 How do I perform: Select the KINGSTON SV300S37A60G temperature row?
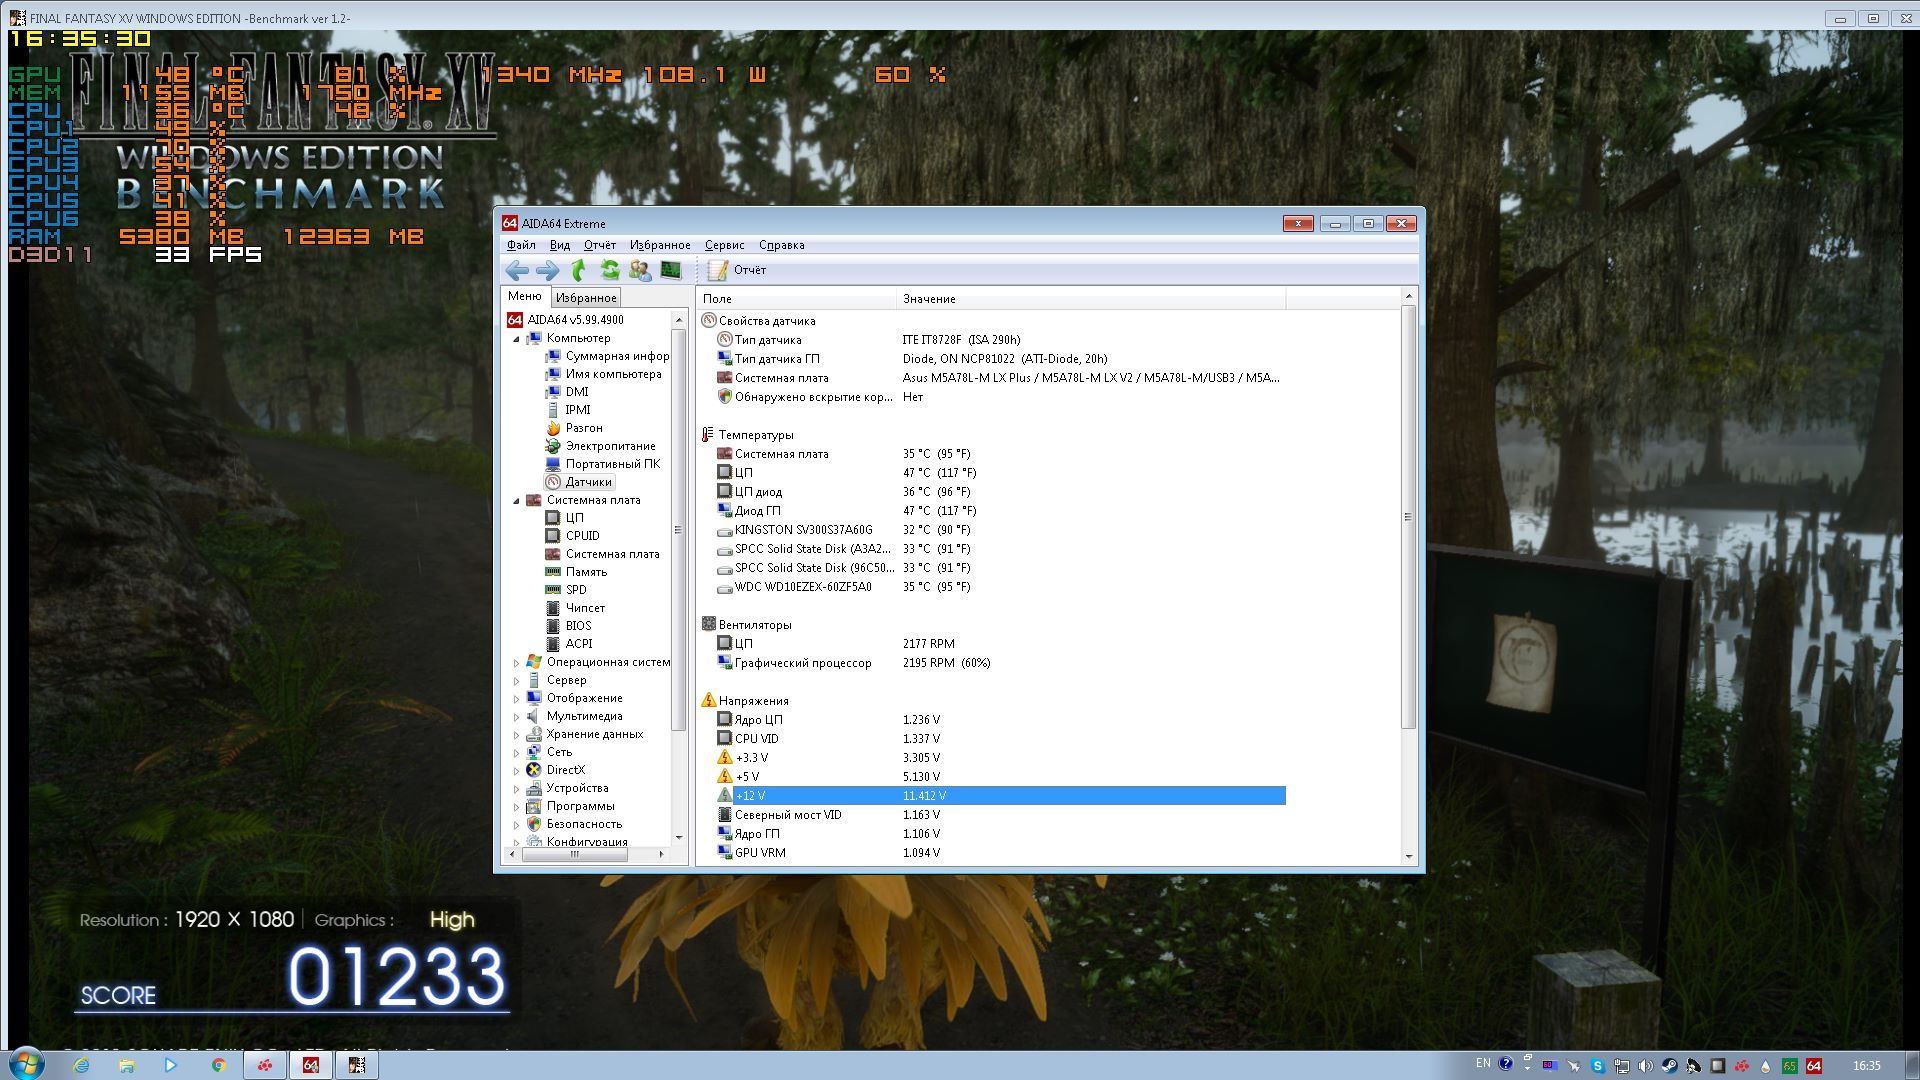(1000, 530)
